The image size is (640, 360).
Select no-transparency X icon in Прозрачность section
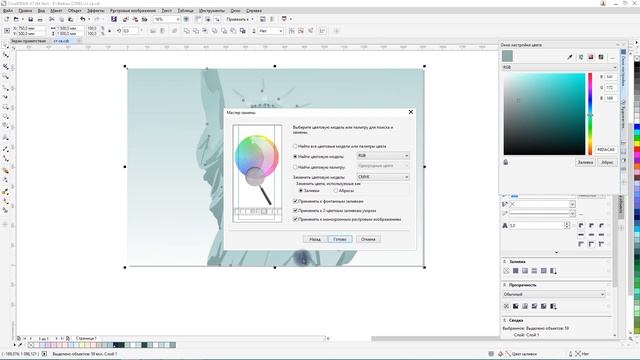coord(507,306)
